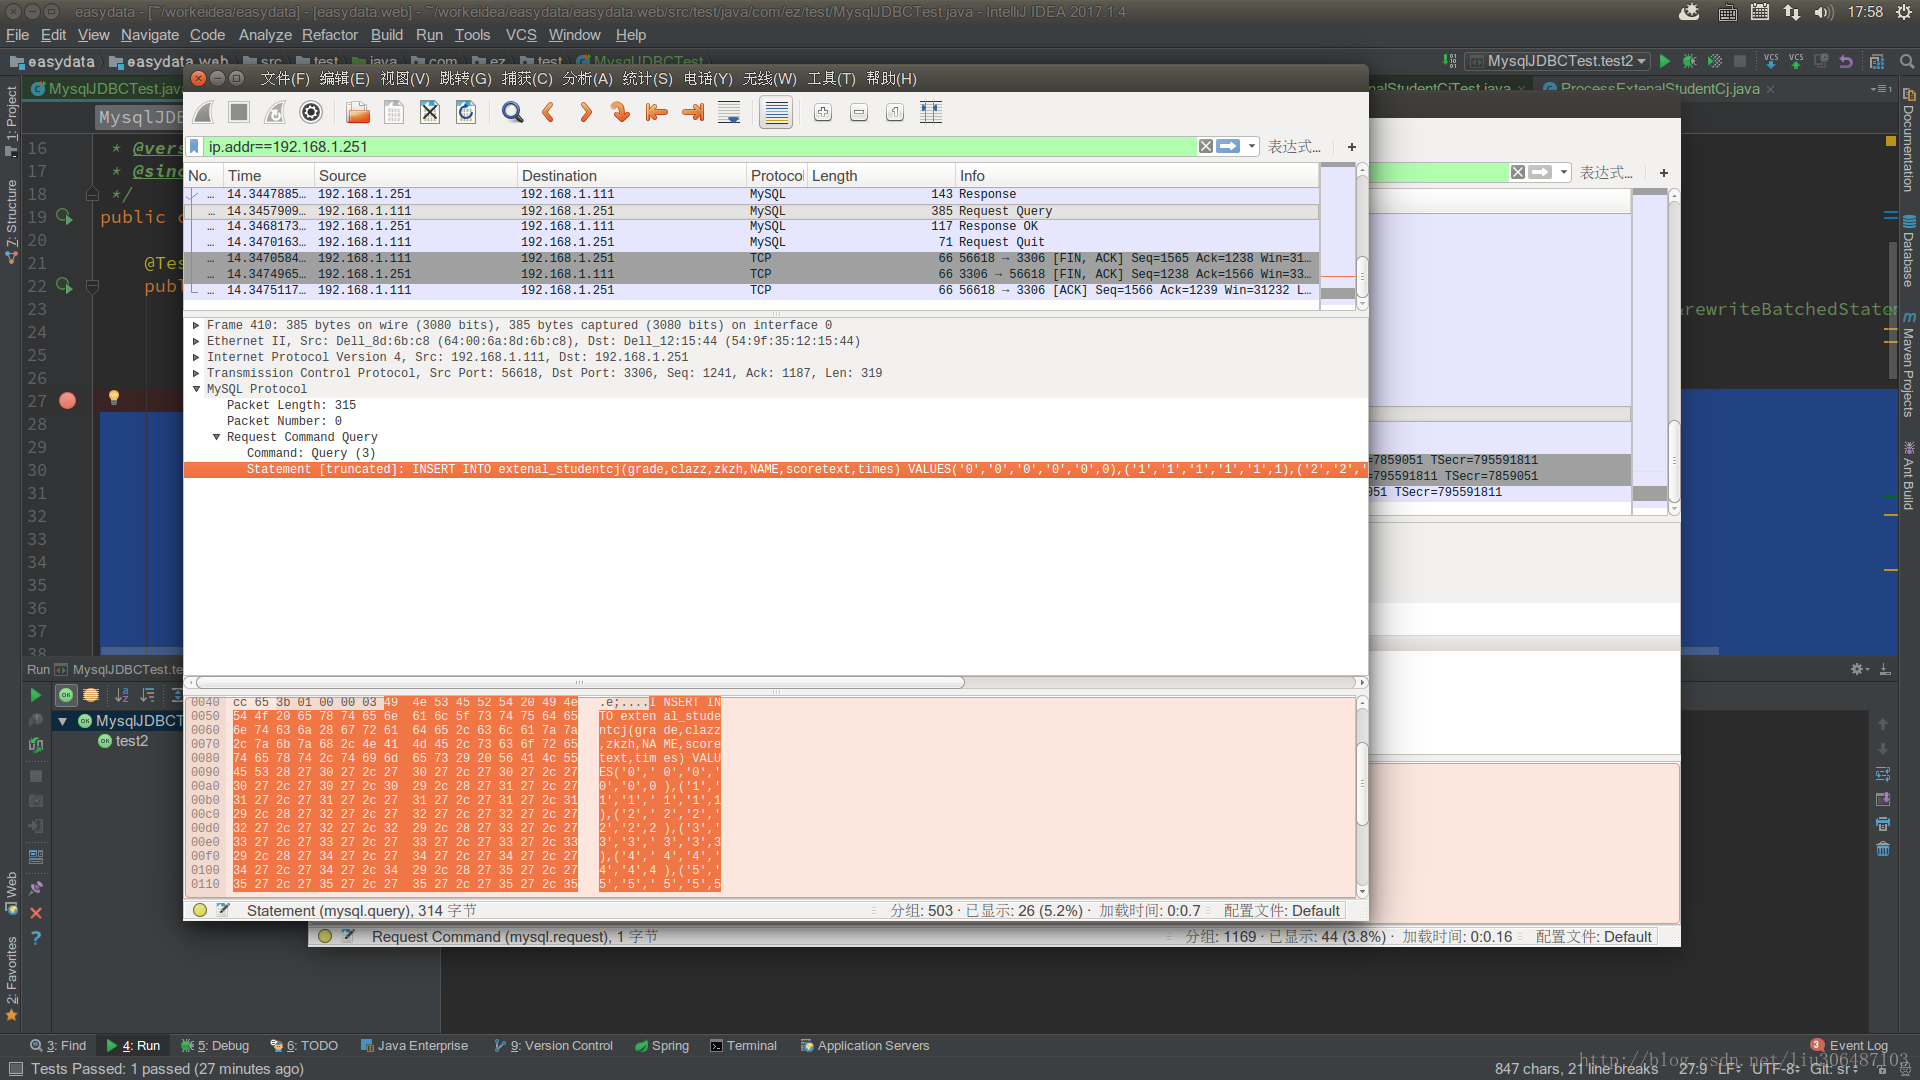This screenshot has width=1920, height=1080.
Task: Open the 统计(S) menu
Action: pyautogui.click(x=648, y=79)
